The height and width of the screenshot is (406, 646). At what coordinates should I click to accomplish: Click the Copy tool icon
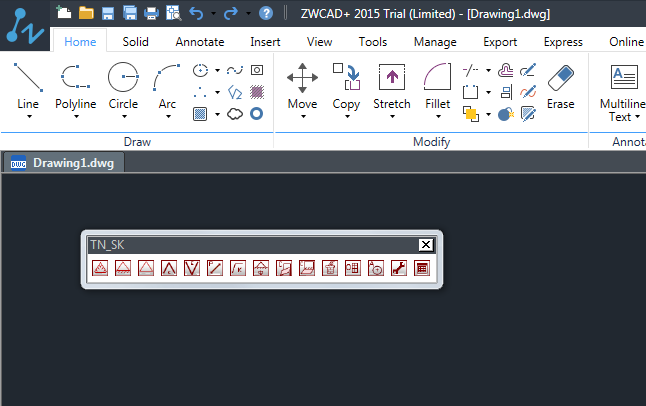[x=346, y=79]
